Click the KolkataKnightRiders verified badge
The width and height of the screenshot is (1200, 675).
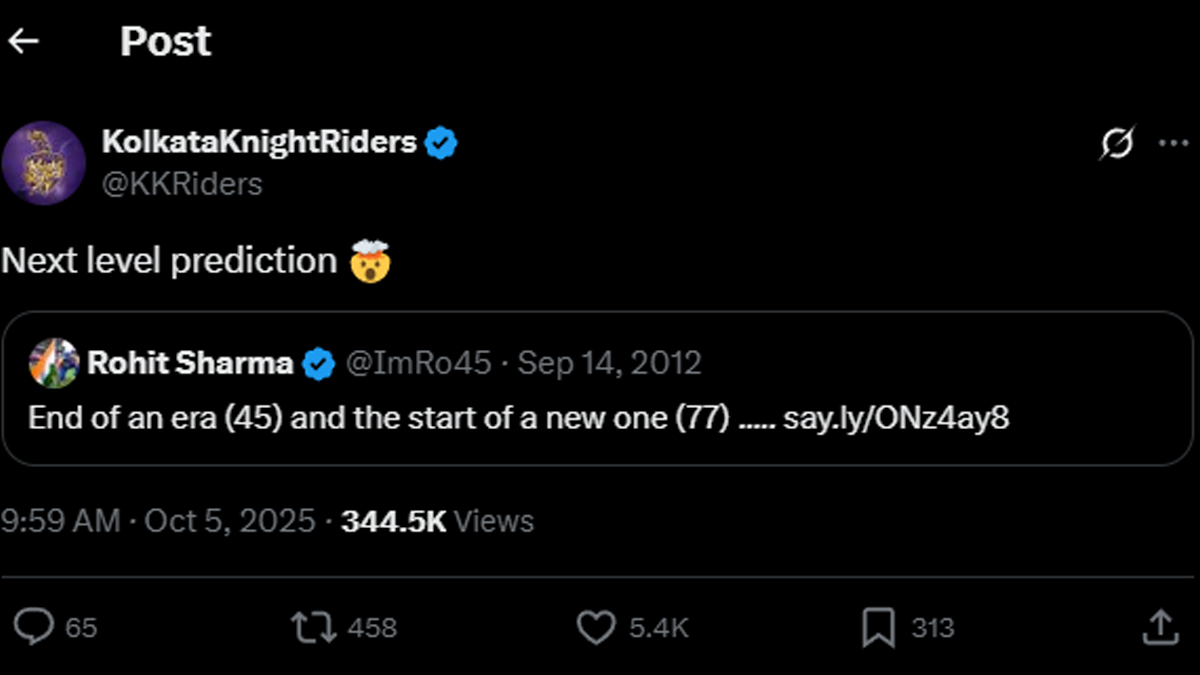[x=440, y=143]
